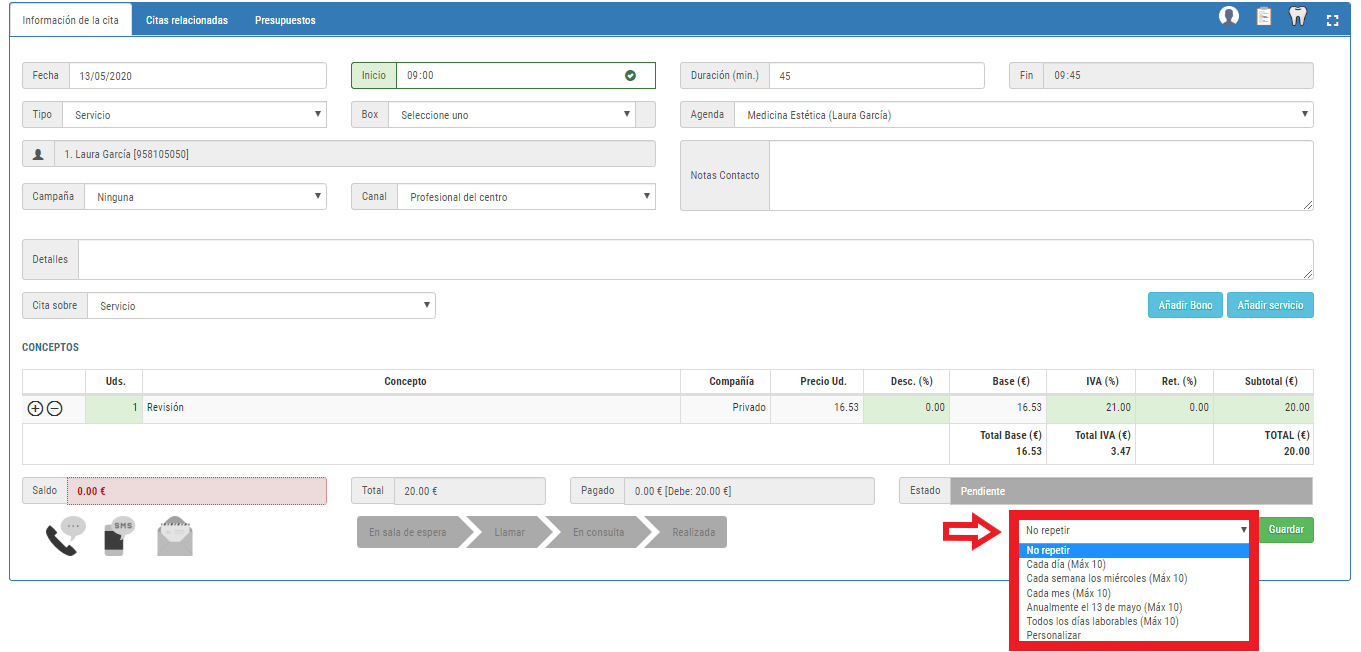Choose "Personalizar" in the repeat list
Screen dimensions: 1361x652
1054,635
